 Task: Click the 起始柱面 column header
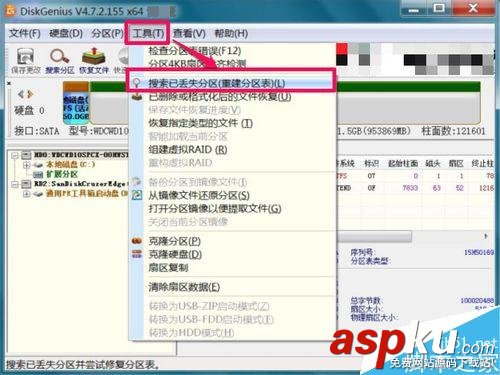point(403,163)
